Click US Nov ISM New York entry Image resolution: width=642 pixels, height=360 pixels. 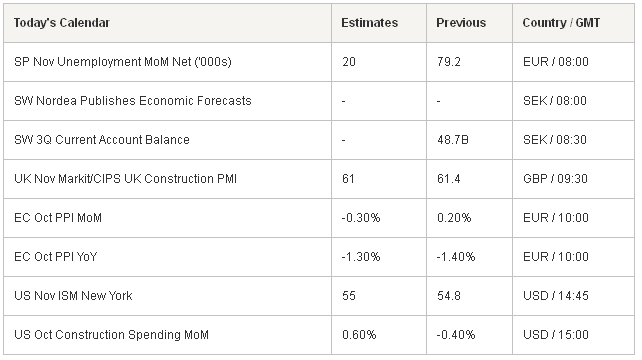tap(73, 296)
